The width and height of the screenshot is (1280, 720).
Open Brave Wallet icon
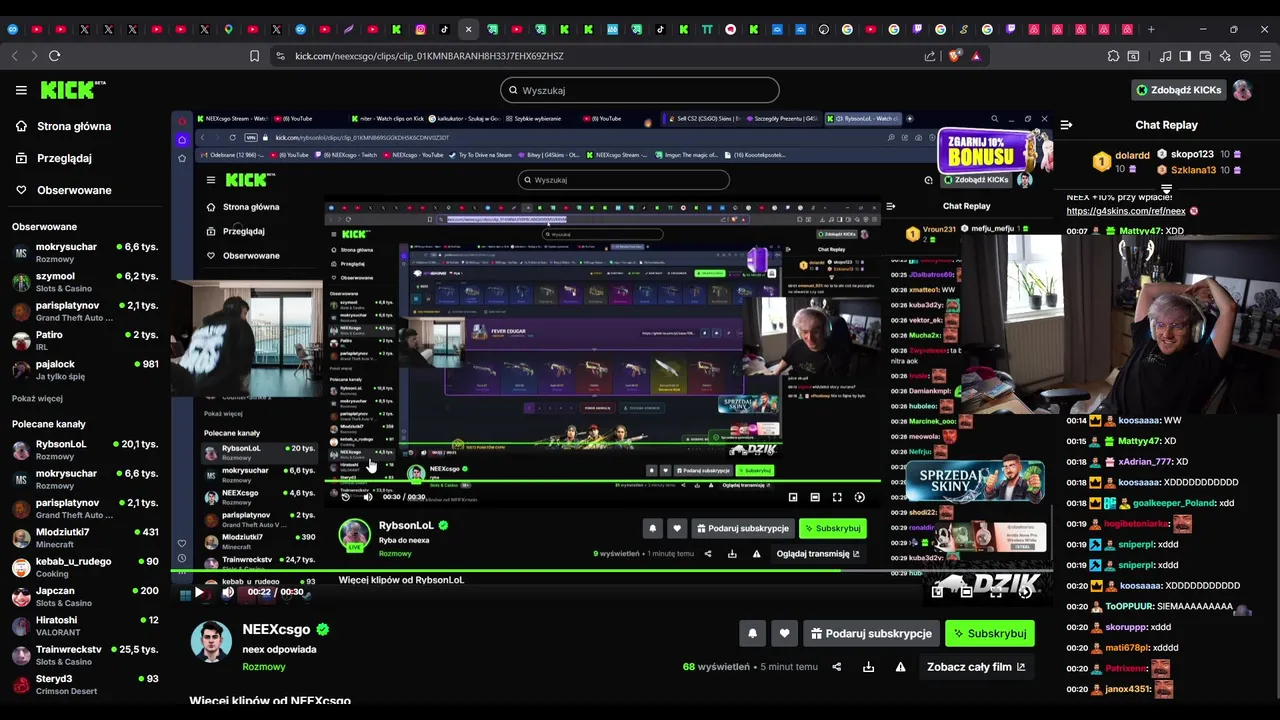coord(1205,56)
